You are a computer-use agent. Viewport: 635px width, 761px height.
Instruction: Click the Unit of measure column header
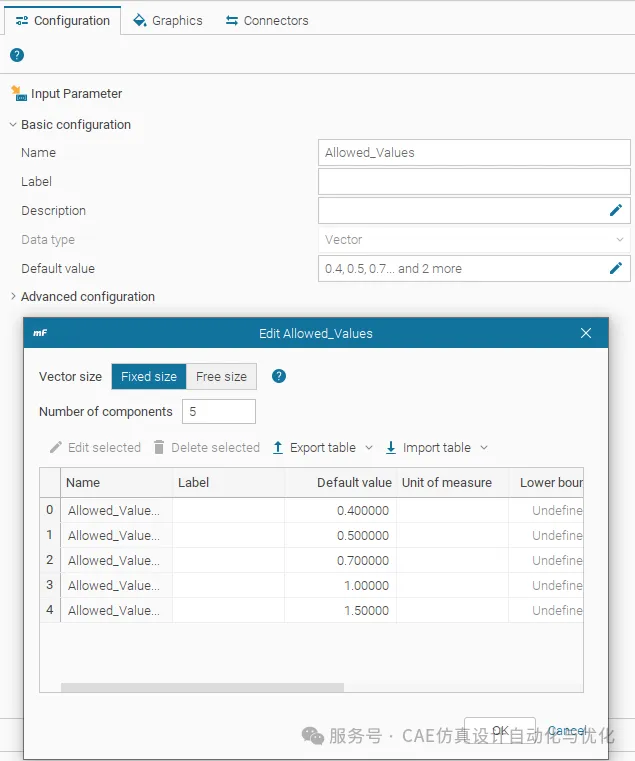point(452,482)
